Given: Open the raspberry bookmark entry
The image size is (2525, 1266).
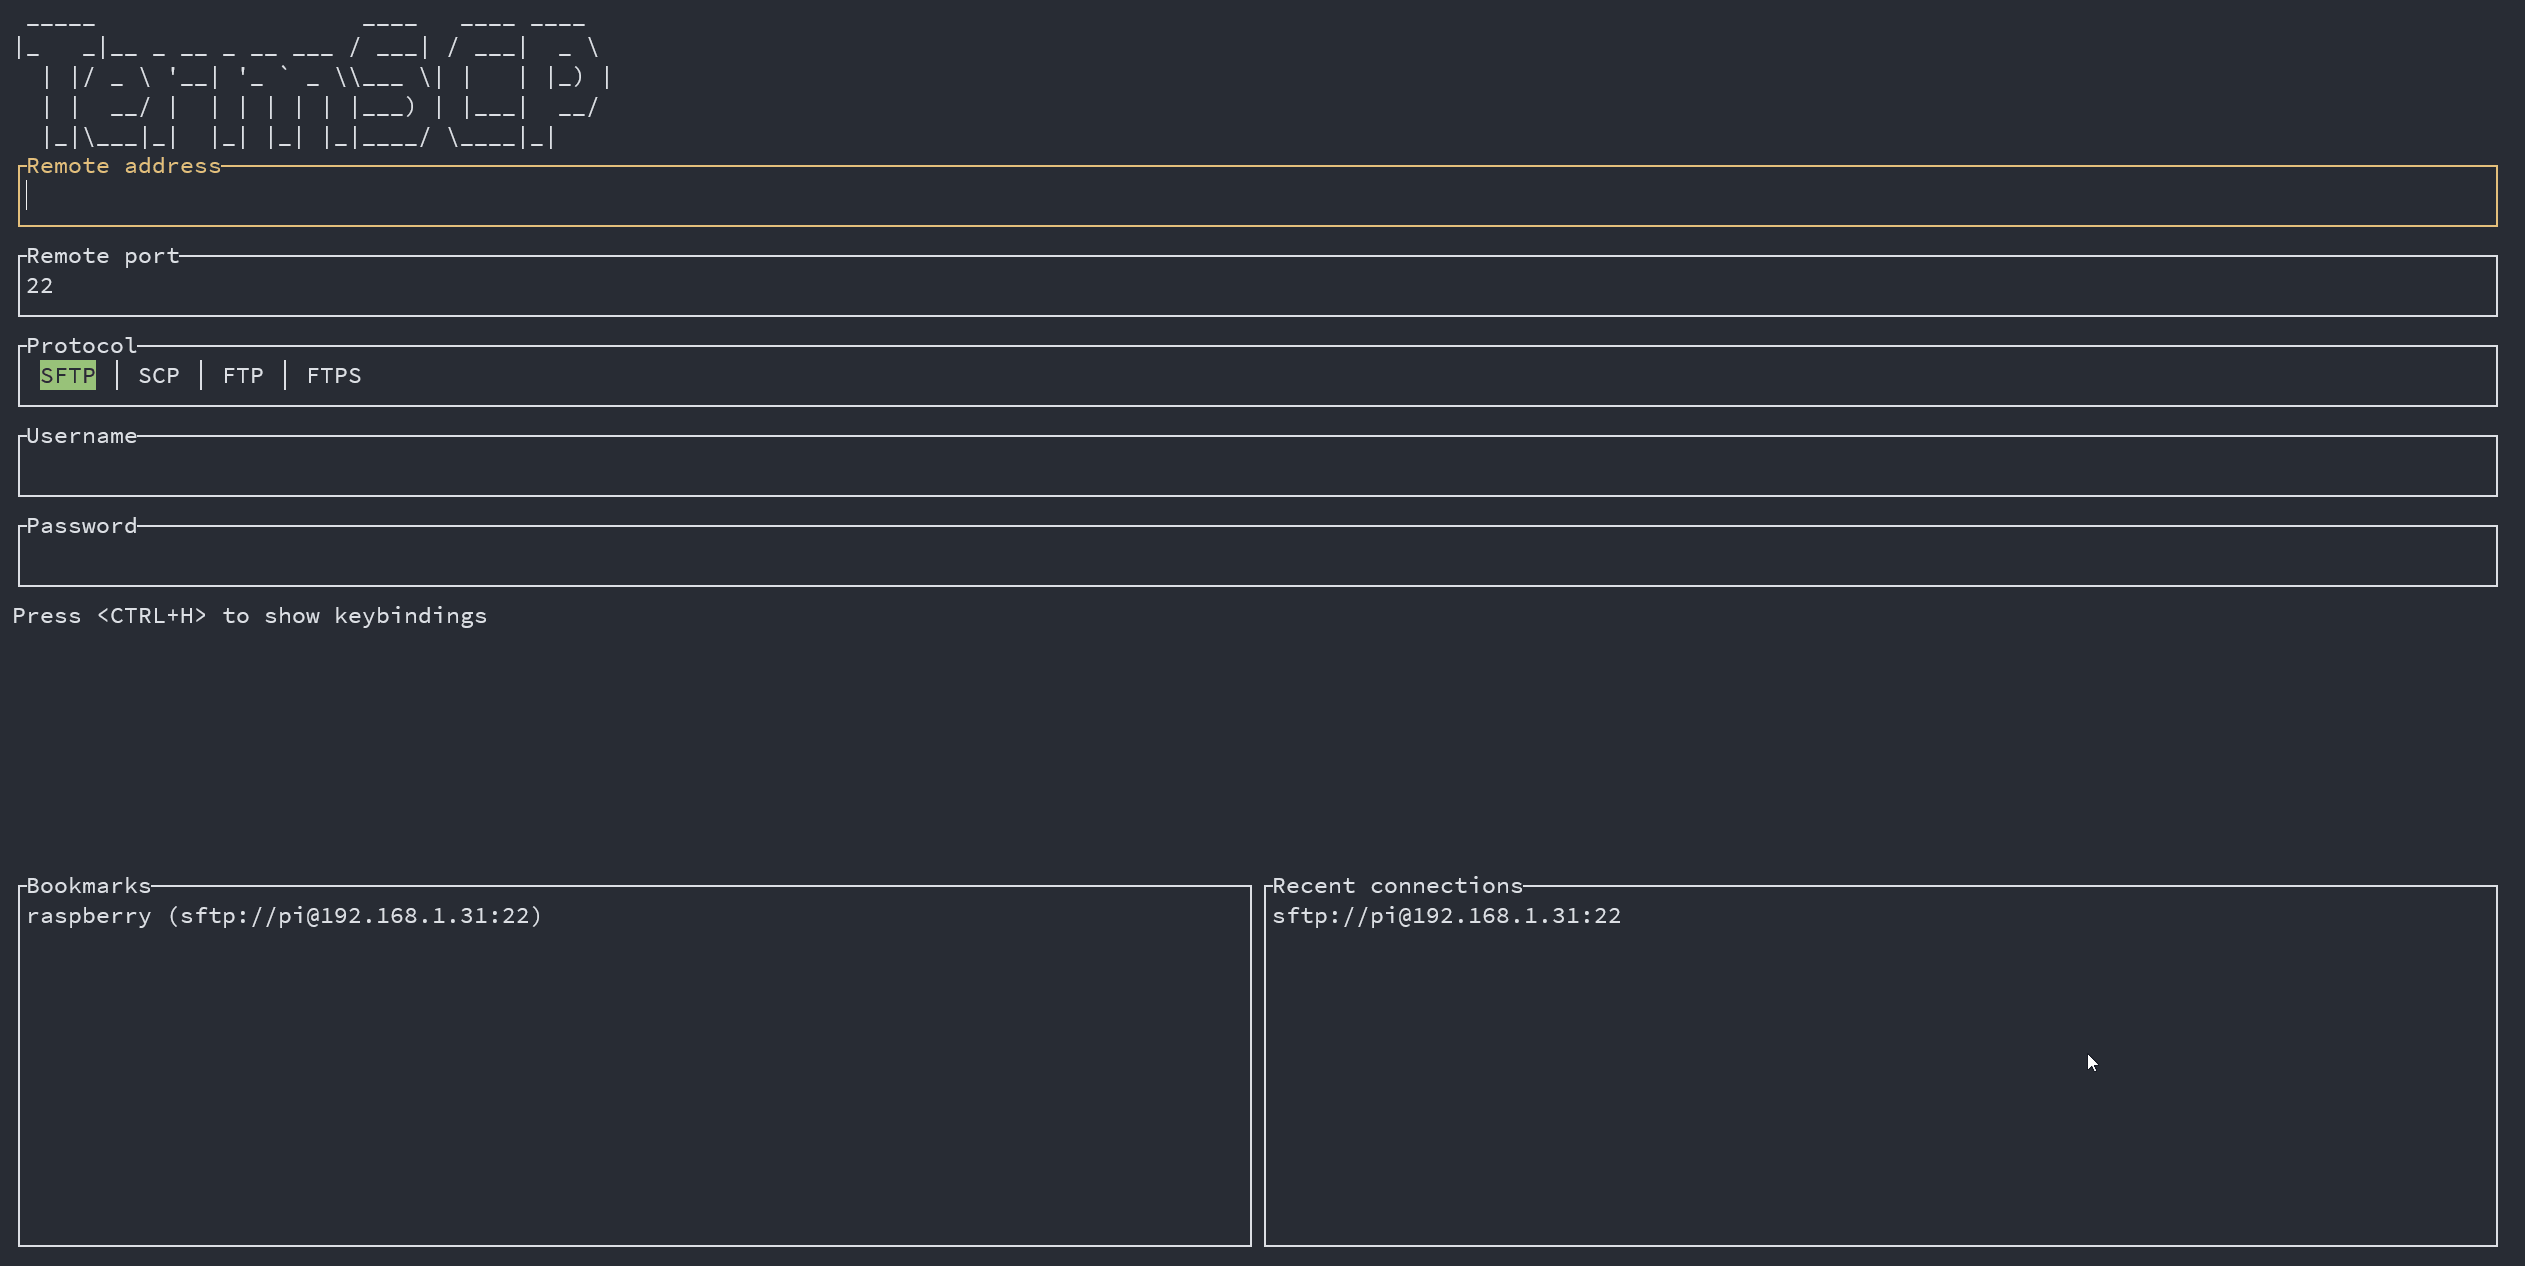Looking at the screenshot, I should point(284,916).
